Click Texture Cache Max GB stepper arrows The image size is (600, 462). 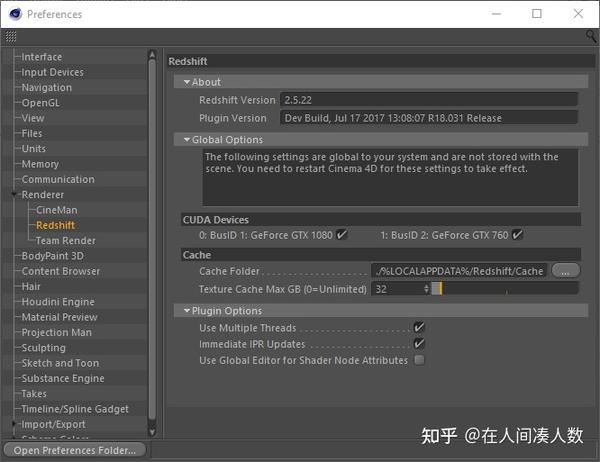pyautogui.click(x=426, y=289)
